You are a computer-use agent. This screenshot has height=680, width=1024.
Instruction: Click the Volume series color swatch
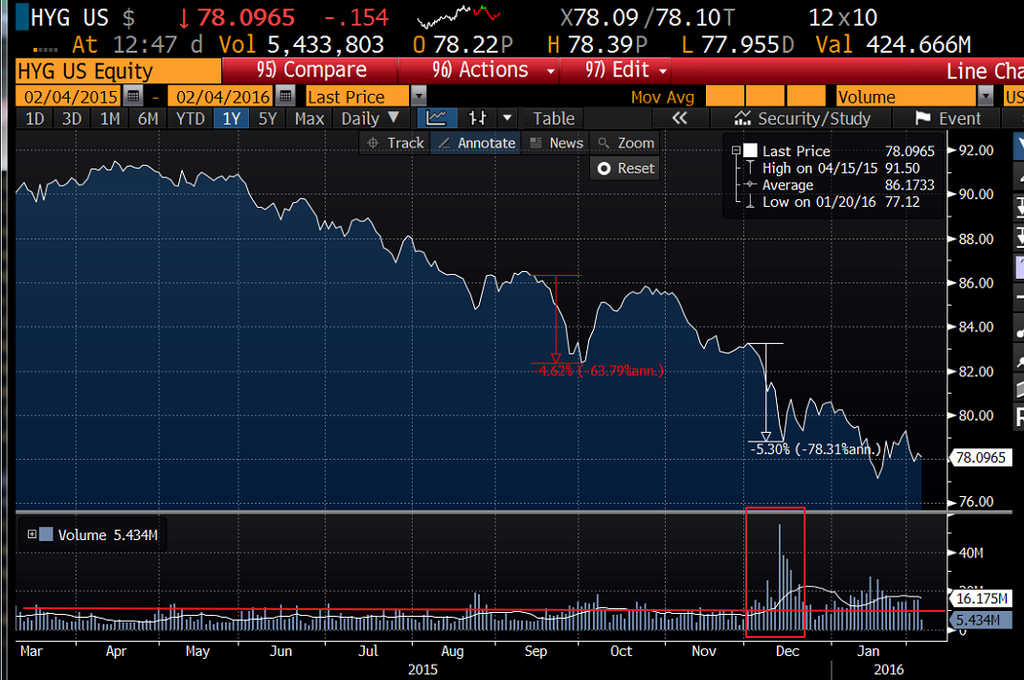pyautogui.click(x=46, y=534)
